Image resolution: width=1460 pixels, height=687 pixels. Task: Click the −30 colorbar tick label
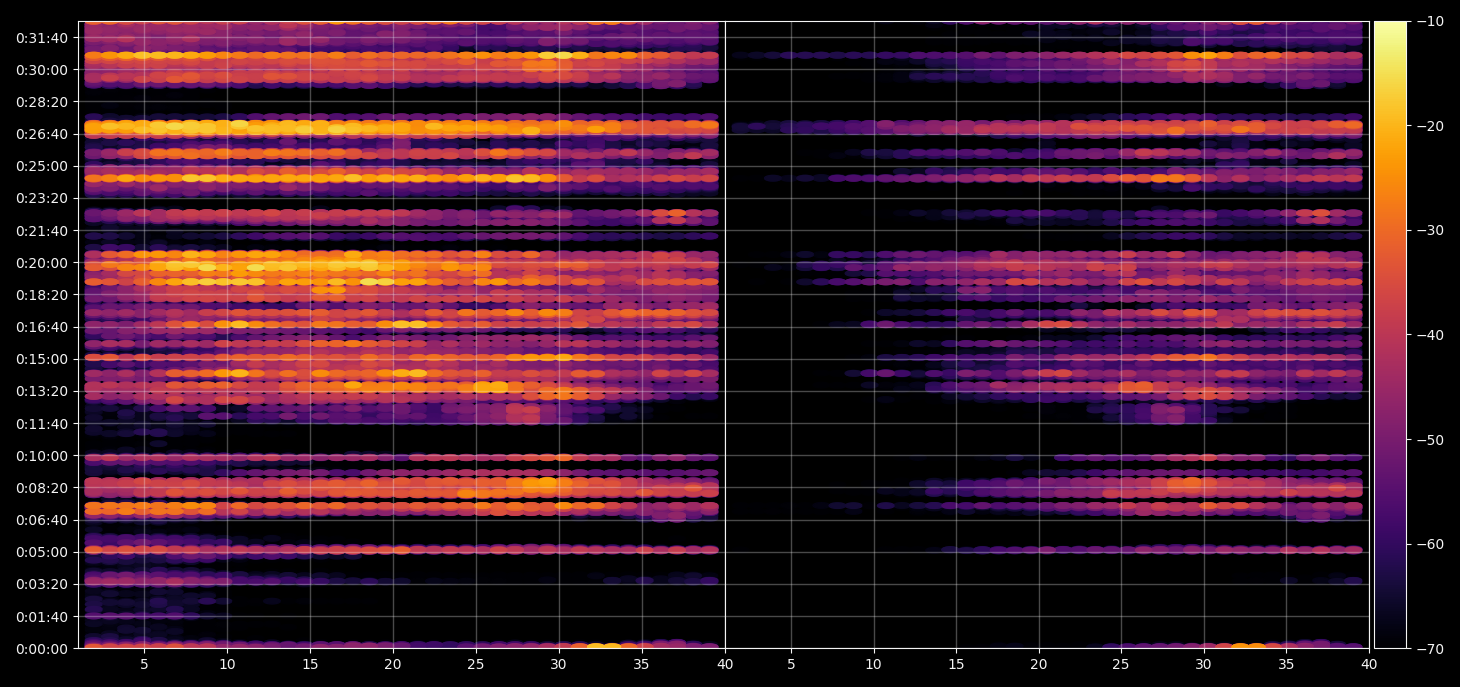click(1428, 230)
